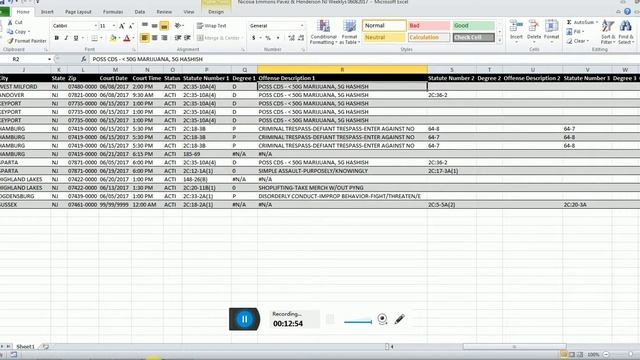Click the AutoSum button
Viewport: 640px width, 360px height.
point(582,22)
